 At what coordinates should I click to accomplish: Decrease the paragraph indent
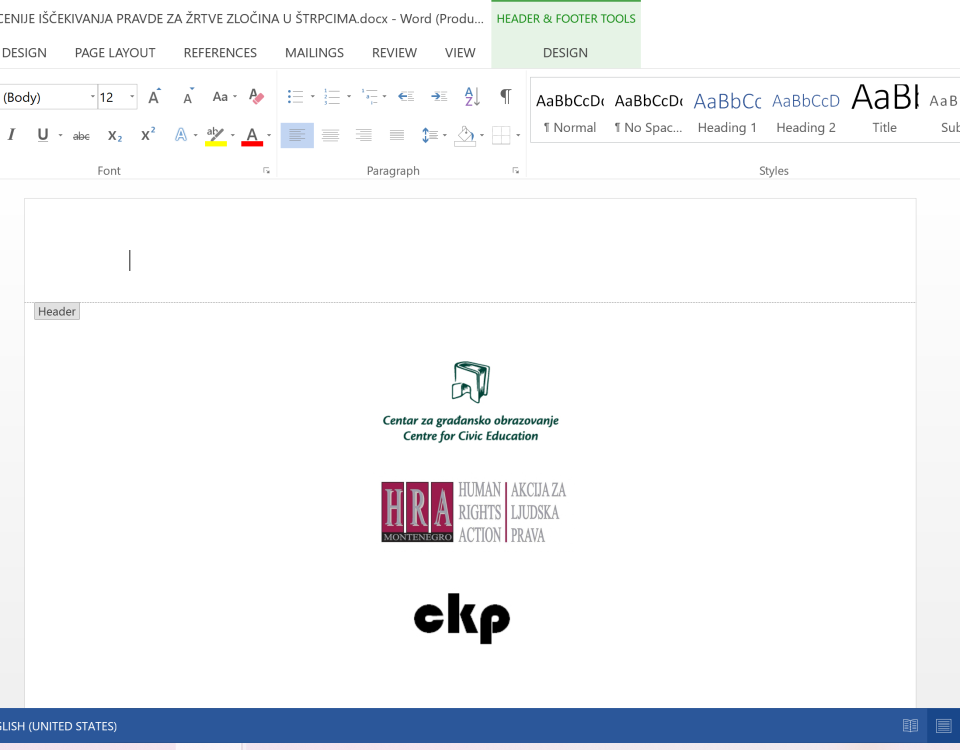[x=406, y=96]
